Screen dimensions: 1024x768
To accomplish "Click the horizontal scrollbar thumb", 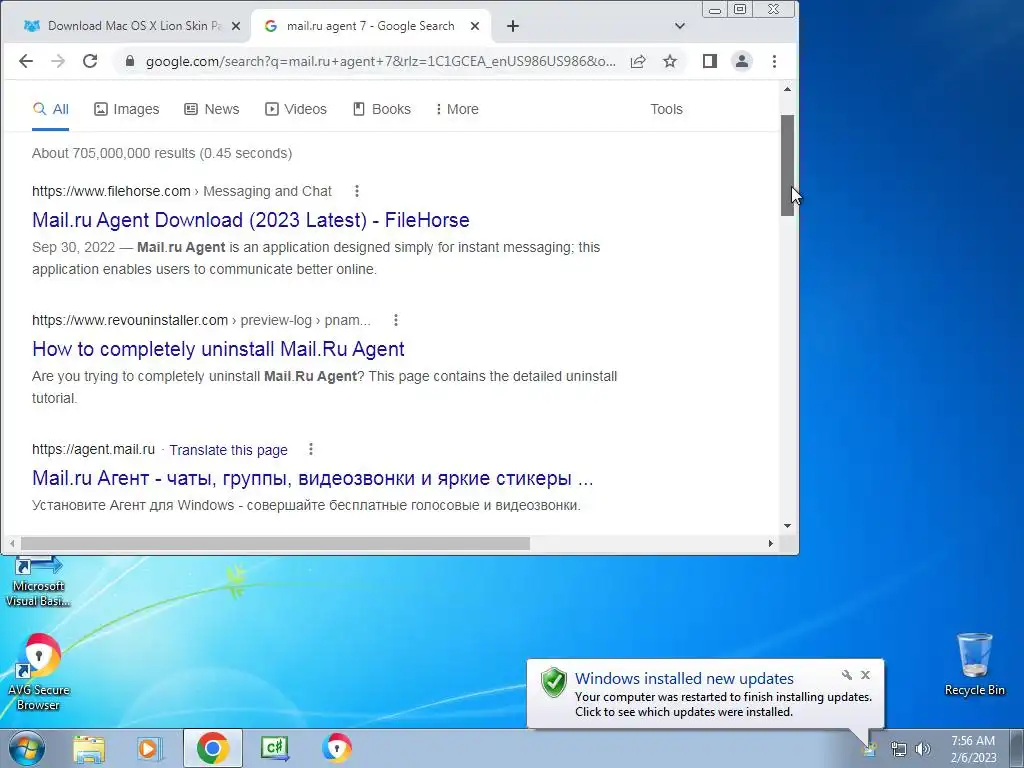I will pyautogui.click(x=275, y=543).
